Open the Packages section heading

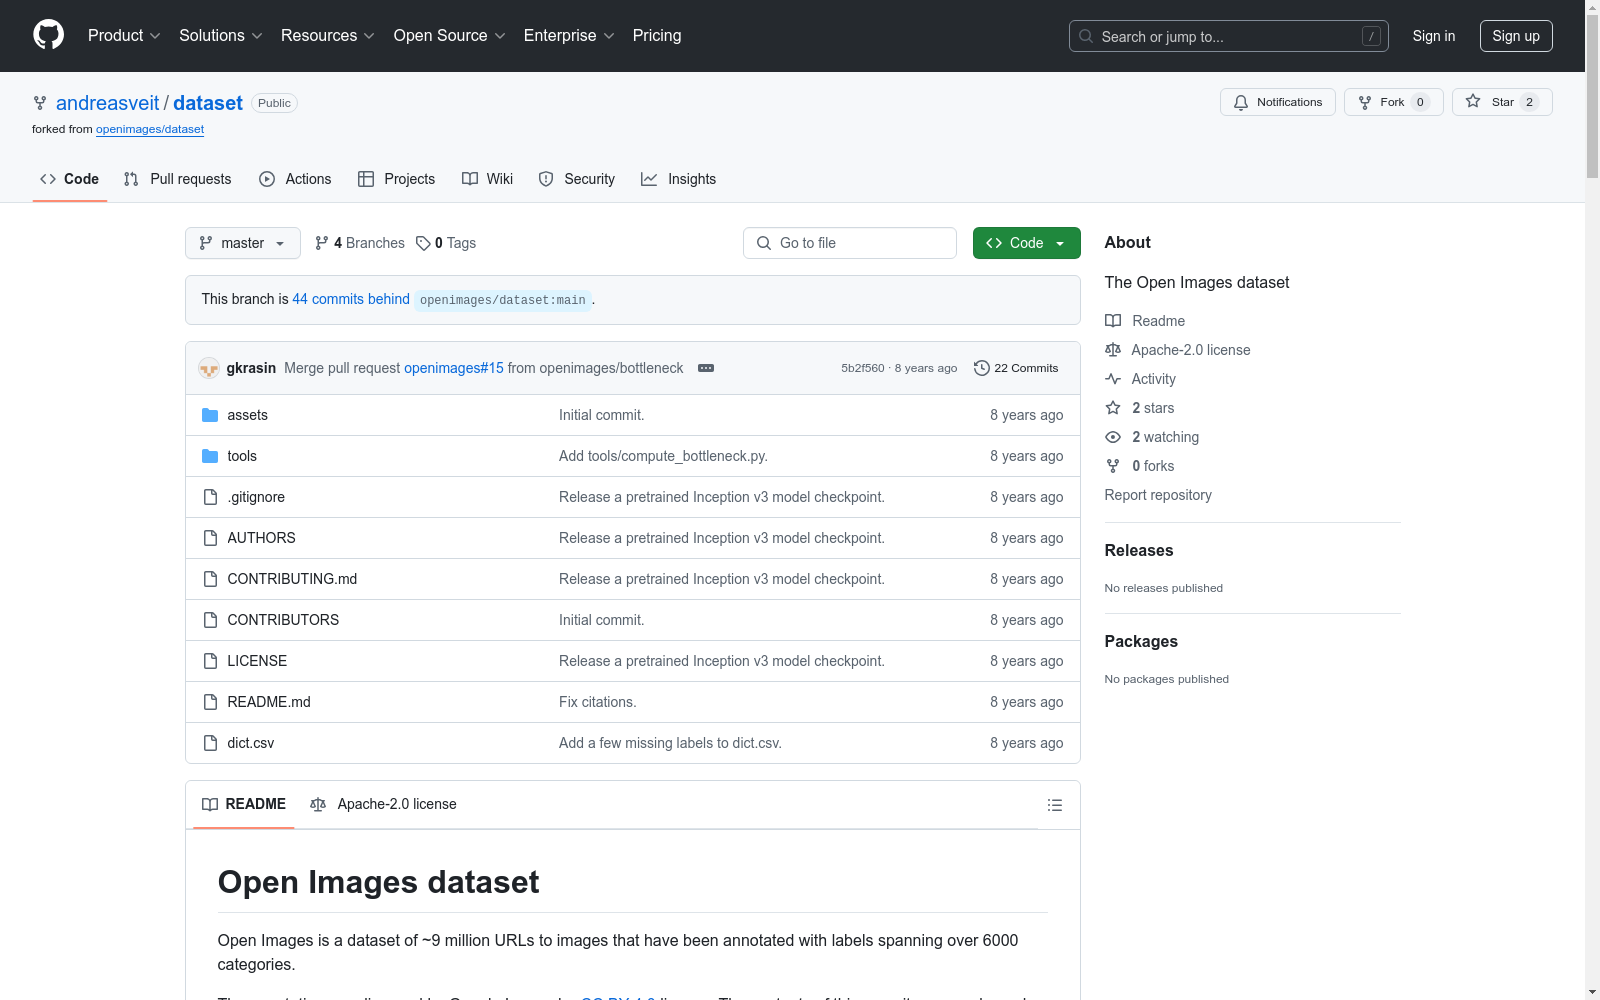[x=1141, y=641]
